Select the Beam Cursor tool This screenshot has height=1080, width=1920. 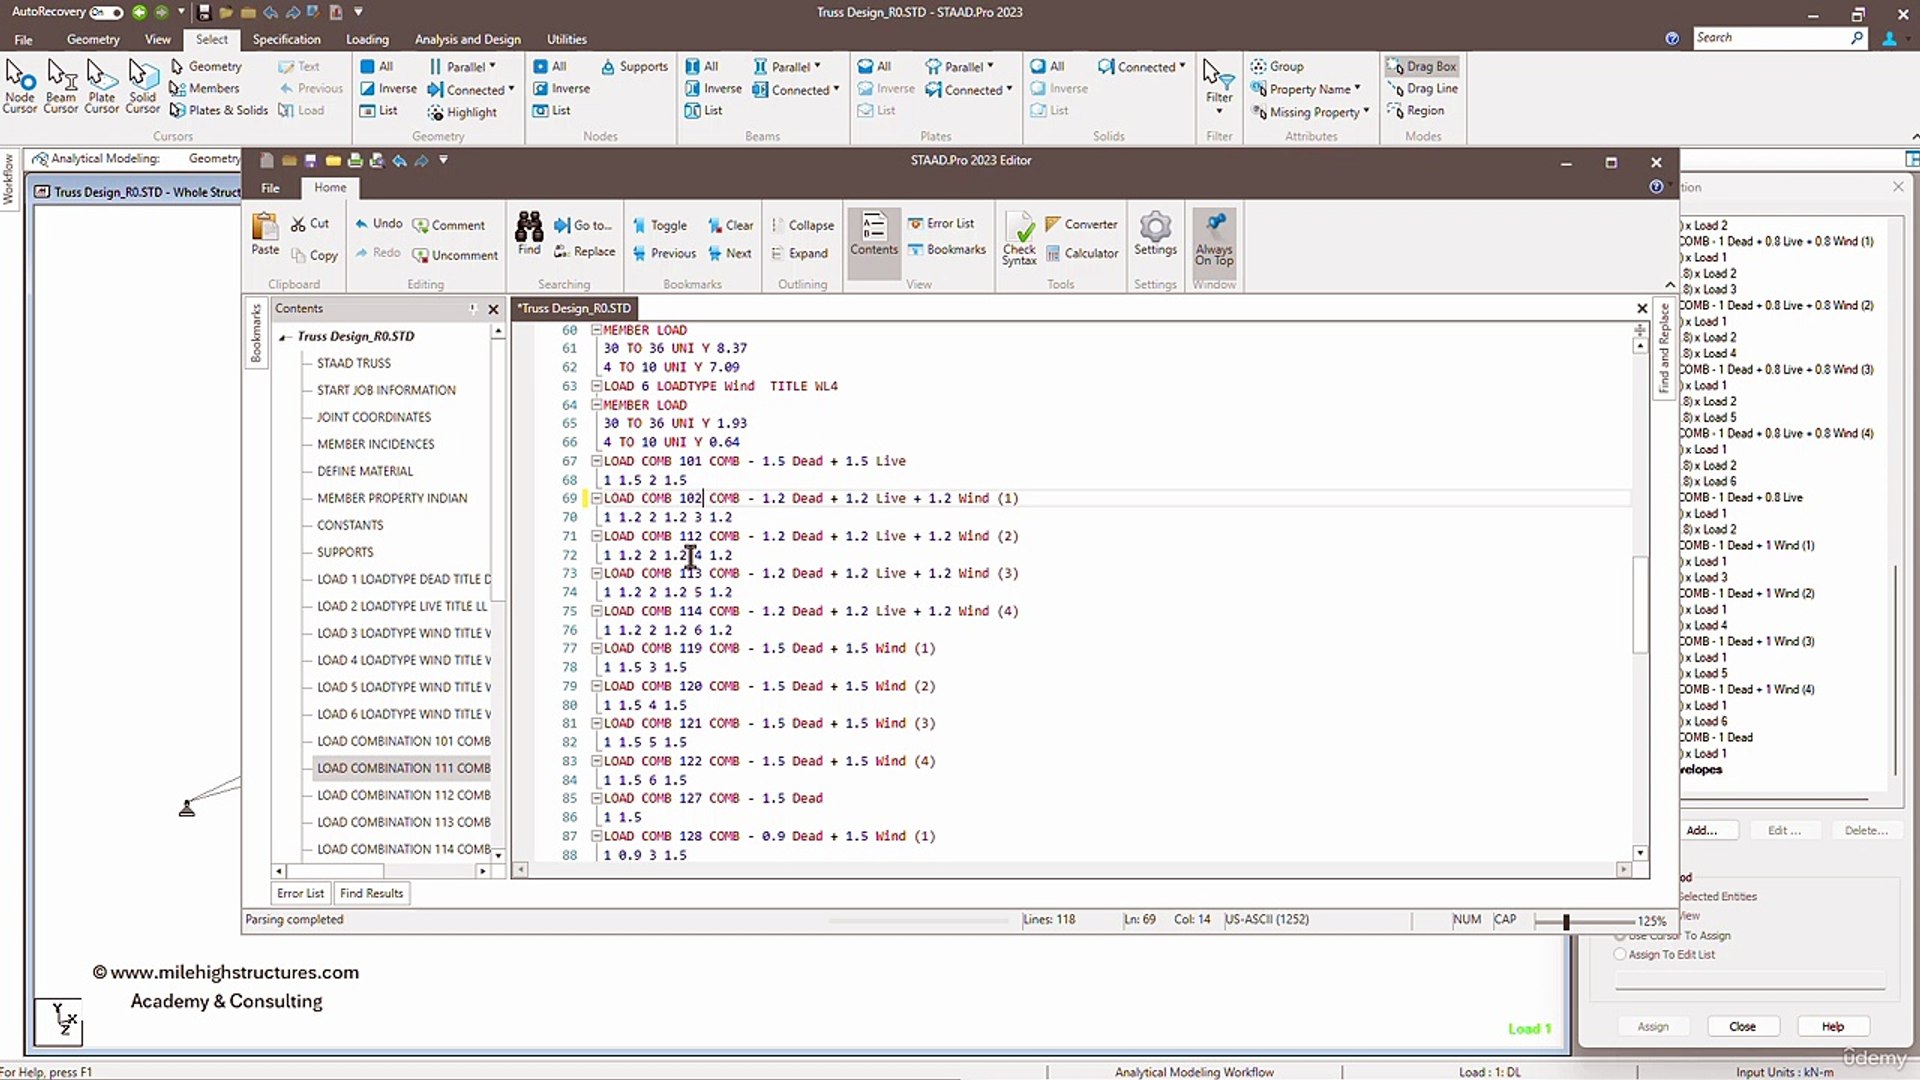[61, 85]
